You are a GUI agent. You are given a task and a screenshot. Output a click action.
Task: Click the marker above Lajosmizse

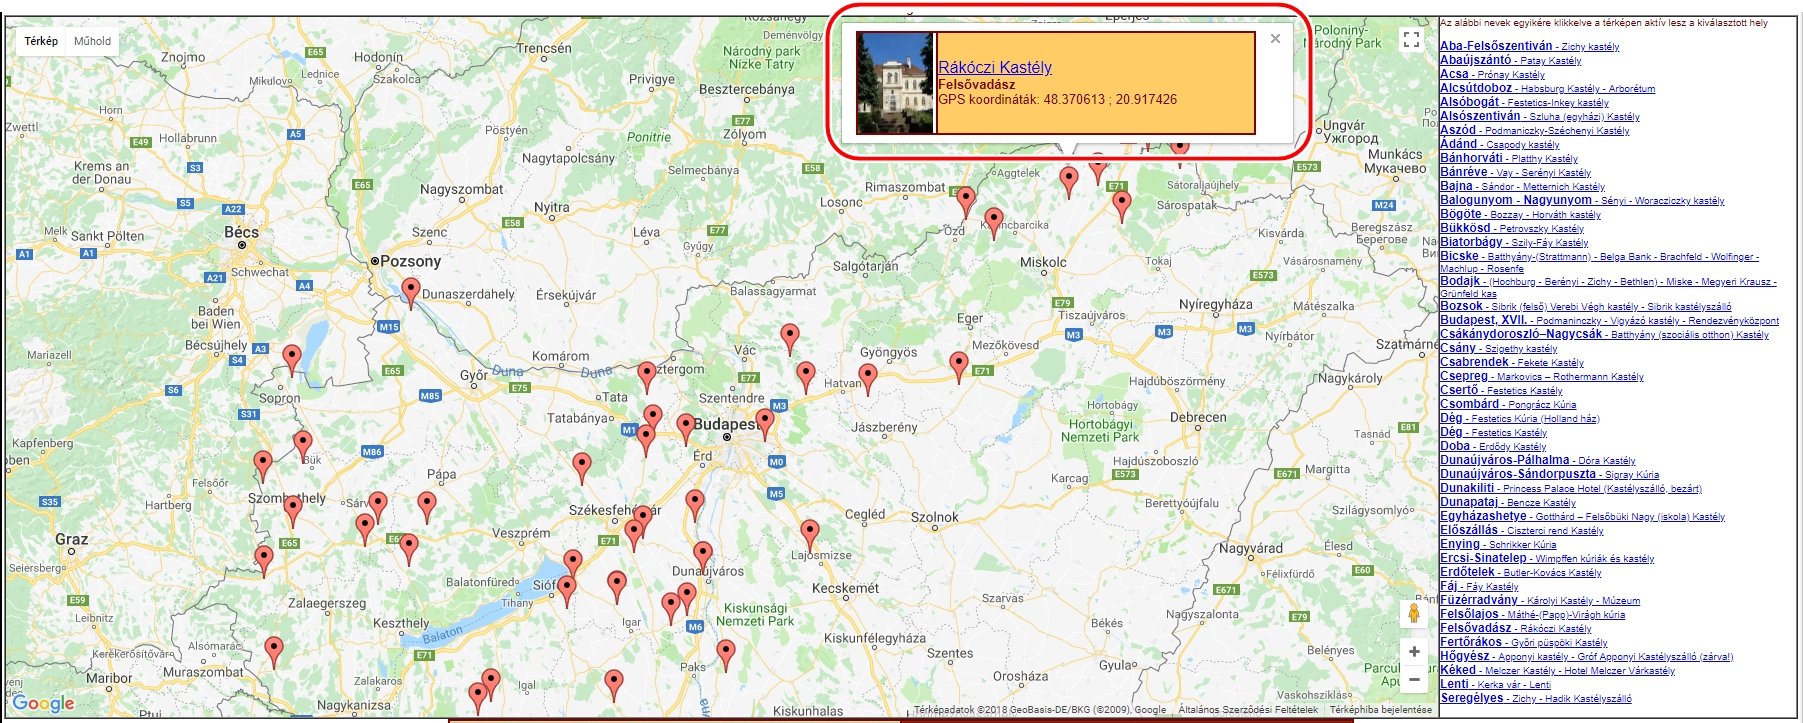[x=810, y=533]
